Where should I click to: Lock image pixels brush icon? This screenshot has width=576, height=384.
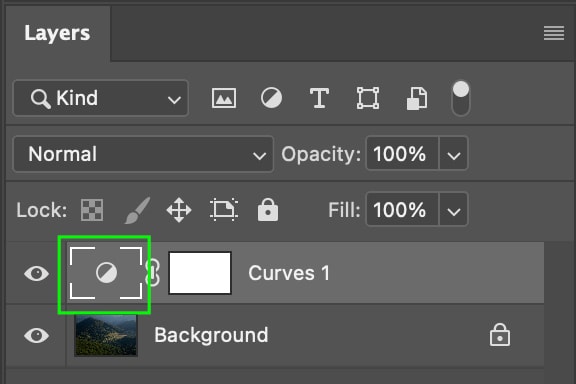point(137,210)
